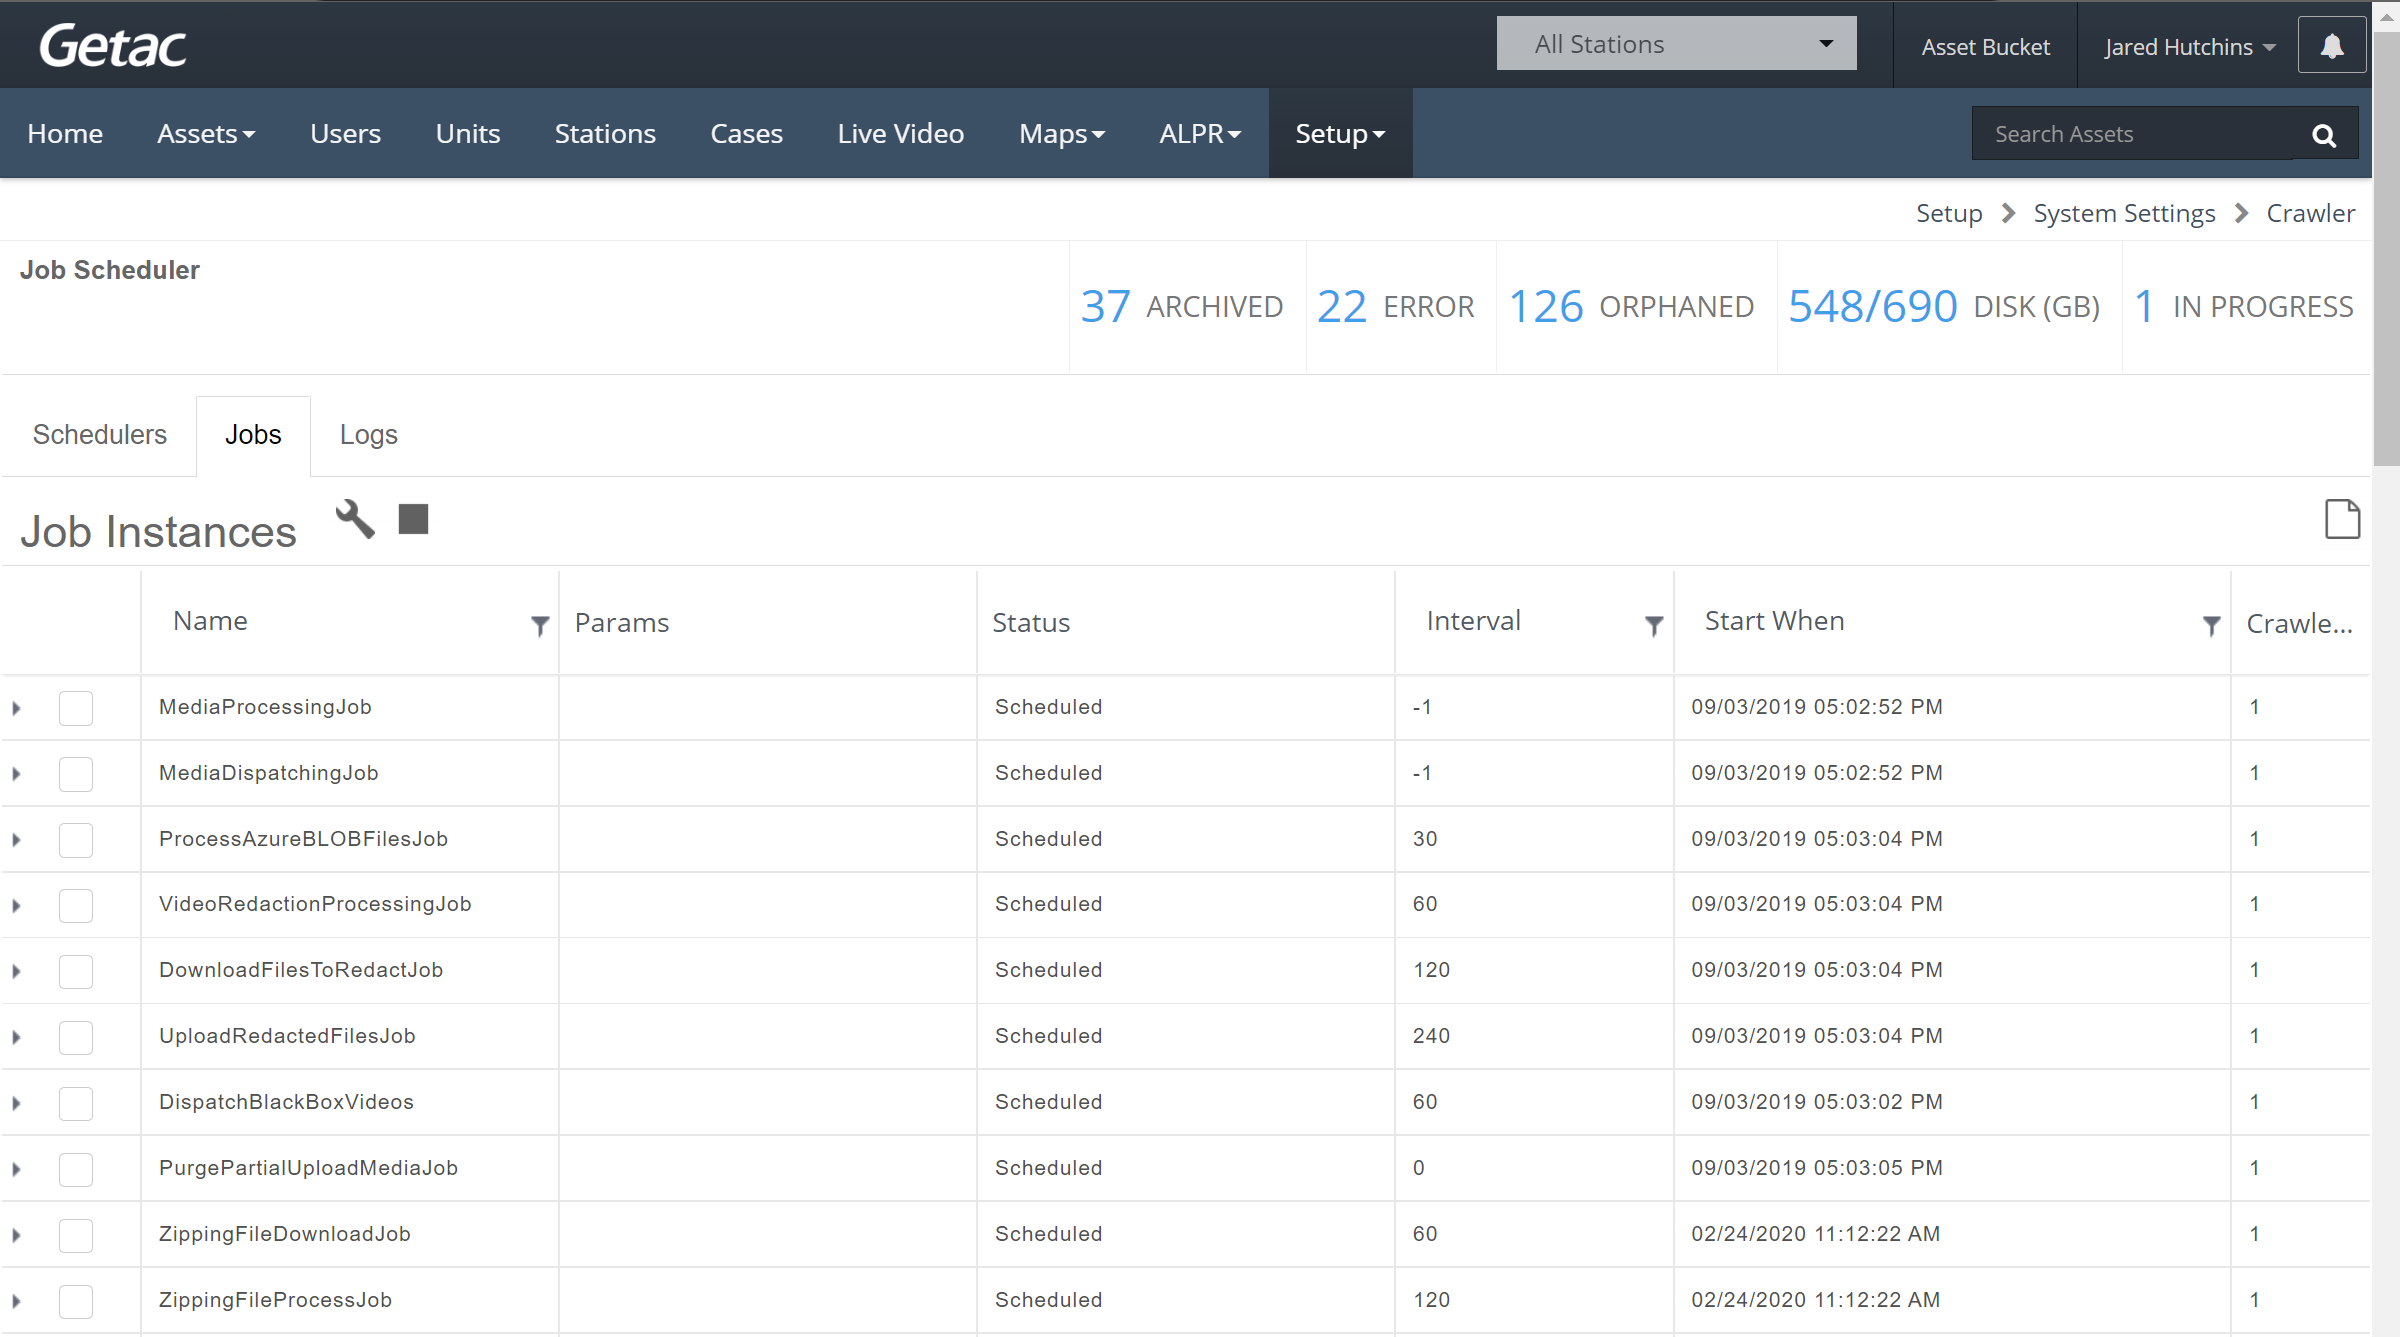The height and width of the screenshot is (1337, 2400).
Task: Check the PurgePartialUploadMediaJob checkbox
Action: pyautogui.click(x=76, y=1169)
